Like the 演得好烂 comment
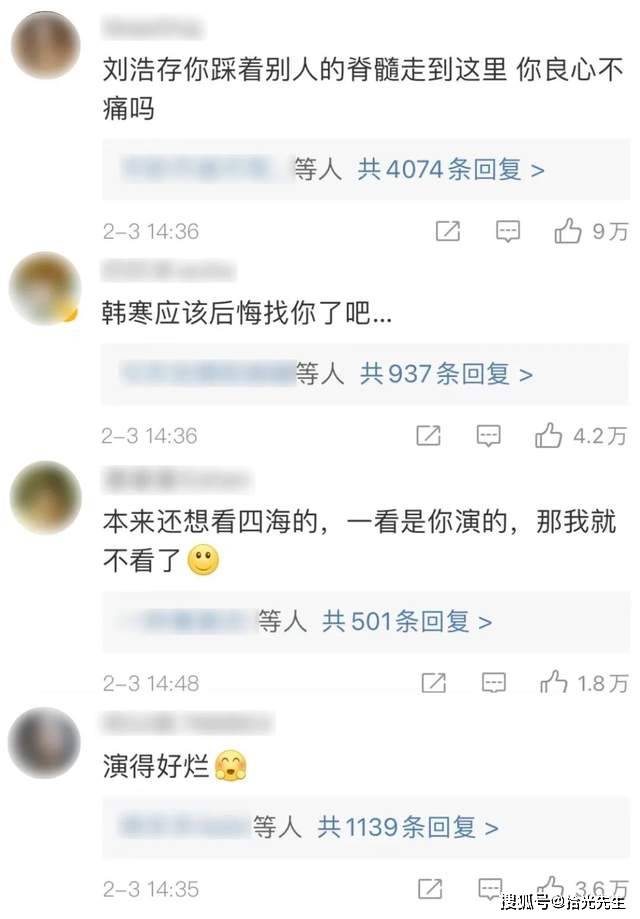The image size is (640, 919). (x=550, y=887)
